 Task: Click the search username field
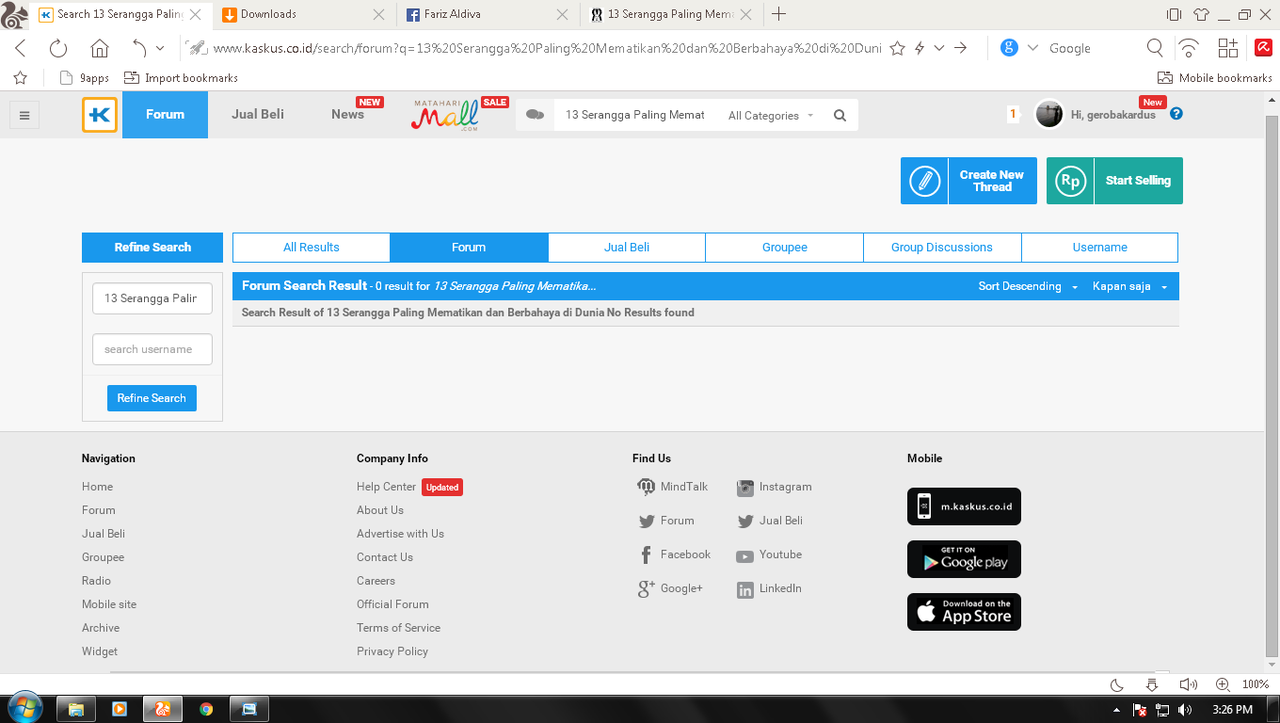(x=152, y=349)
